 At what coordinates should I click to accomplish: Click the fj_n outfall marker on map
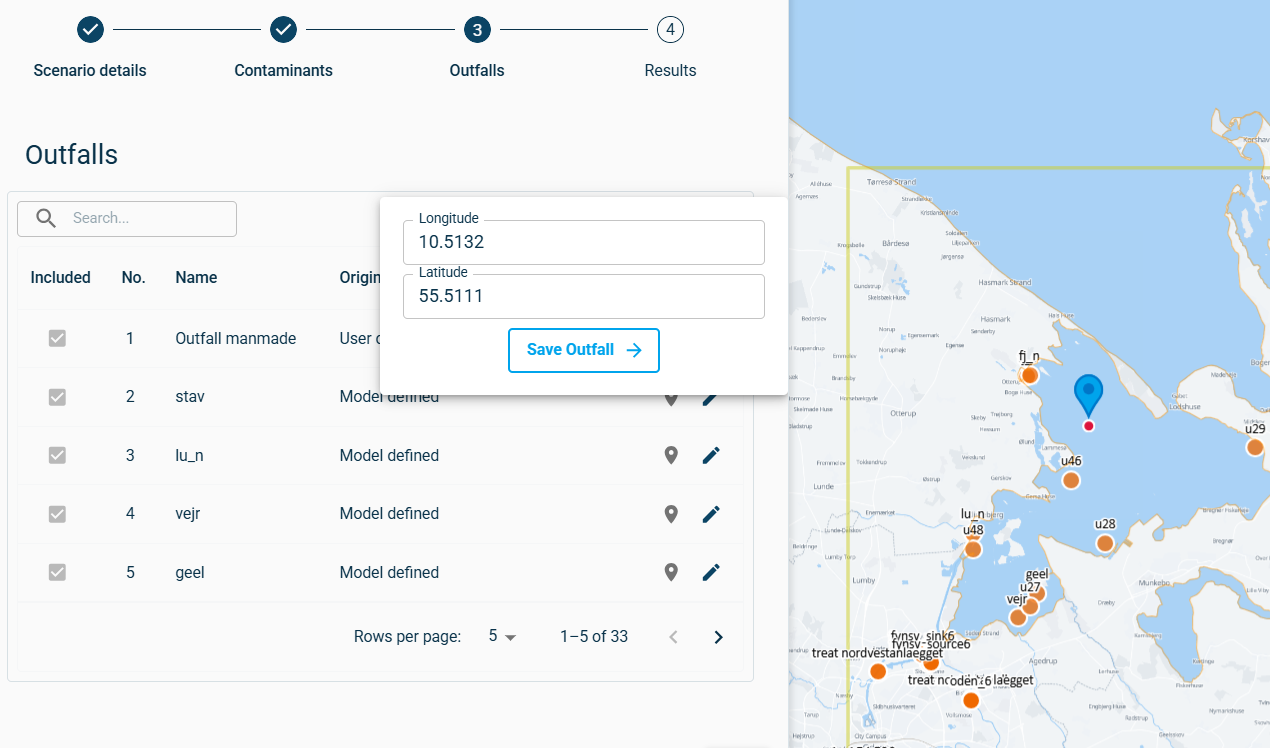tap(1029, 375)
